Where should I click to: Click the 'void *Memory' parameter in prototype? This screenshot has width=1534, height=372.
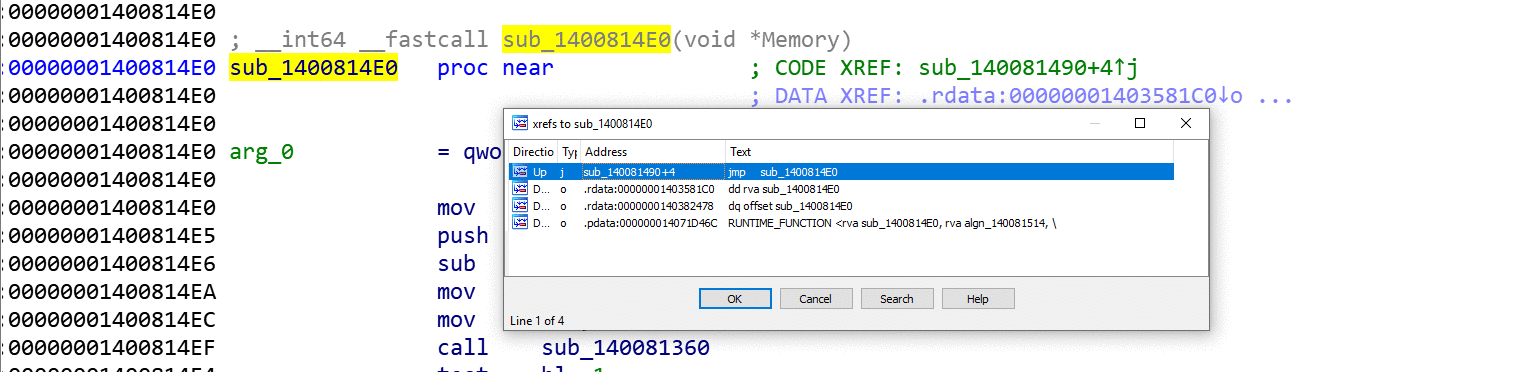point(762,40)
